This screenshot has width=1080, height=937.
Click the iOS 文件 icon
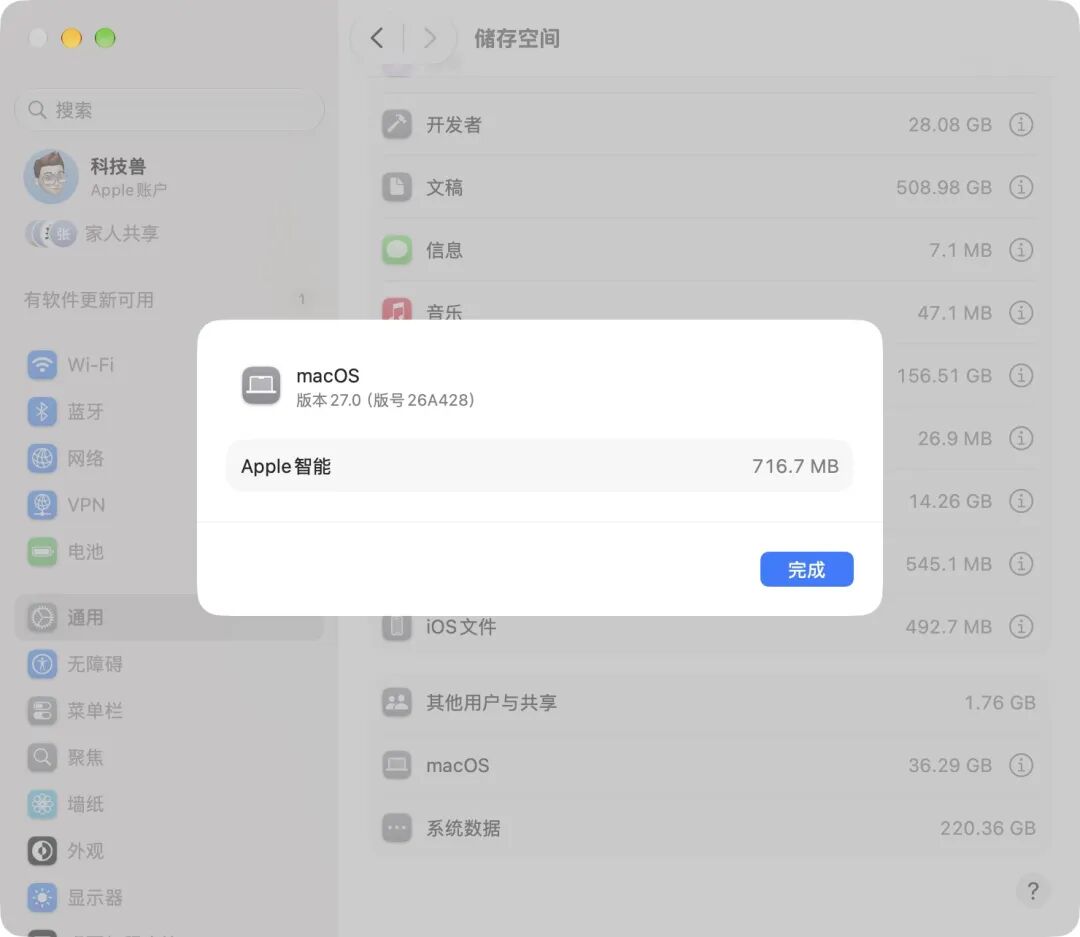coord(397,627)
